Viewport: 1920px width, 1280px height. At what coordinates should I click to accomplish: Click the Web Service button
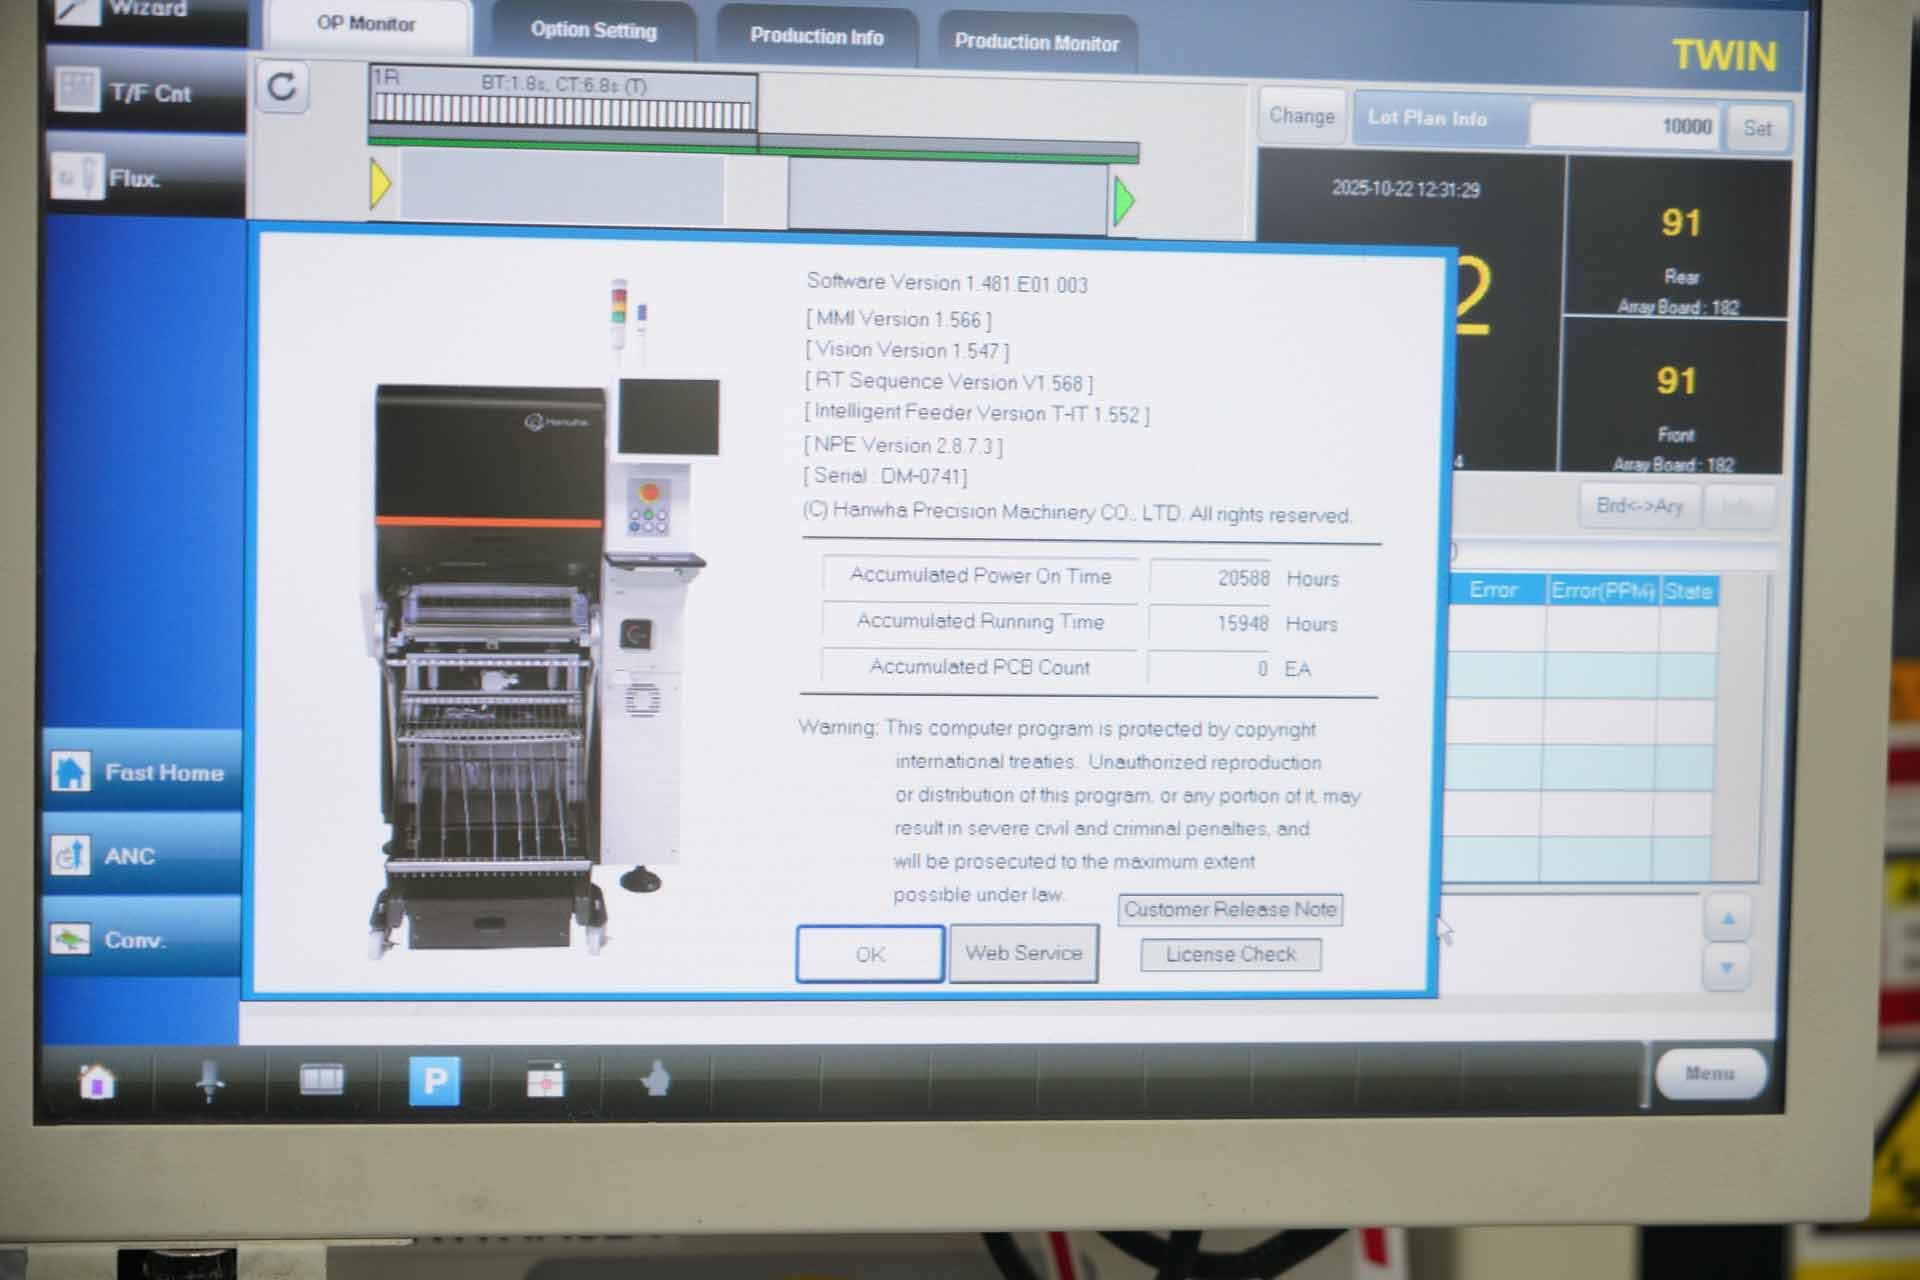coord(1023,953)
